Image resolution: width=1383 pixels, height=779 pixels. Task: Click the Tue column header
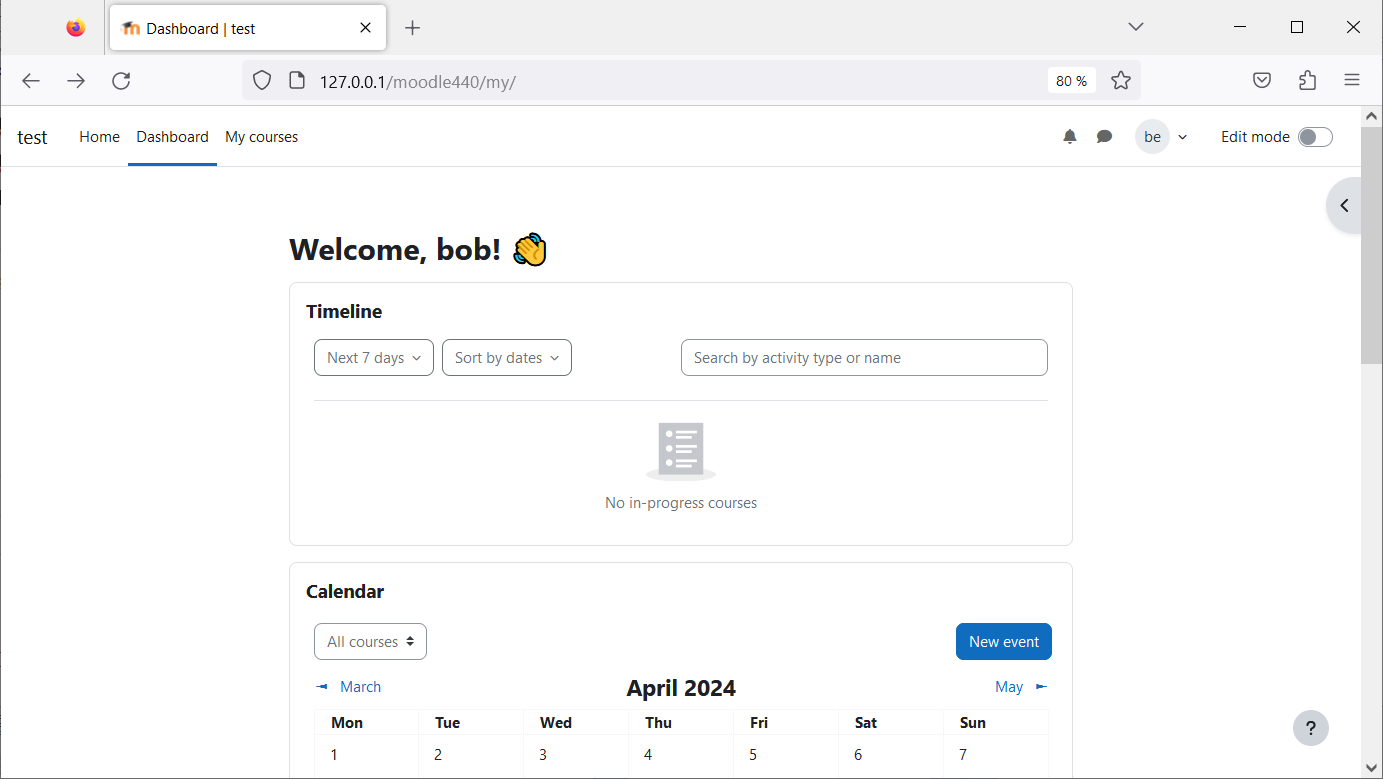click(x=447, y=723)
